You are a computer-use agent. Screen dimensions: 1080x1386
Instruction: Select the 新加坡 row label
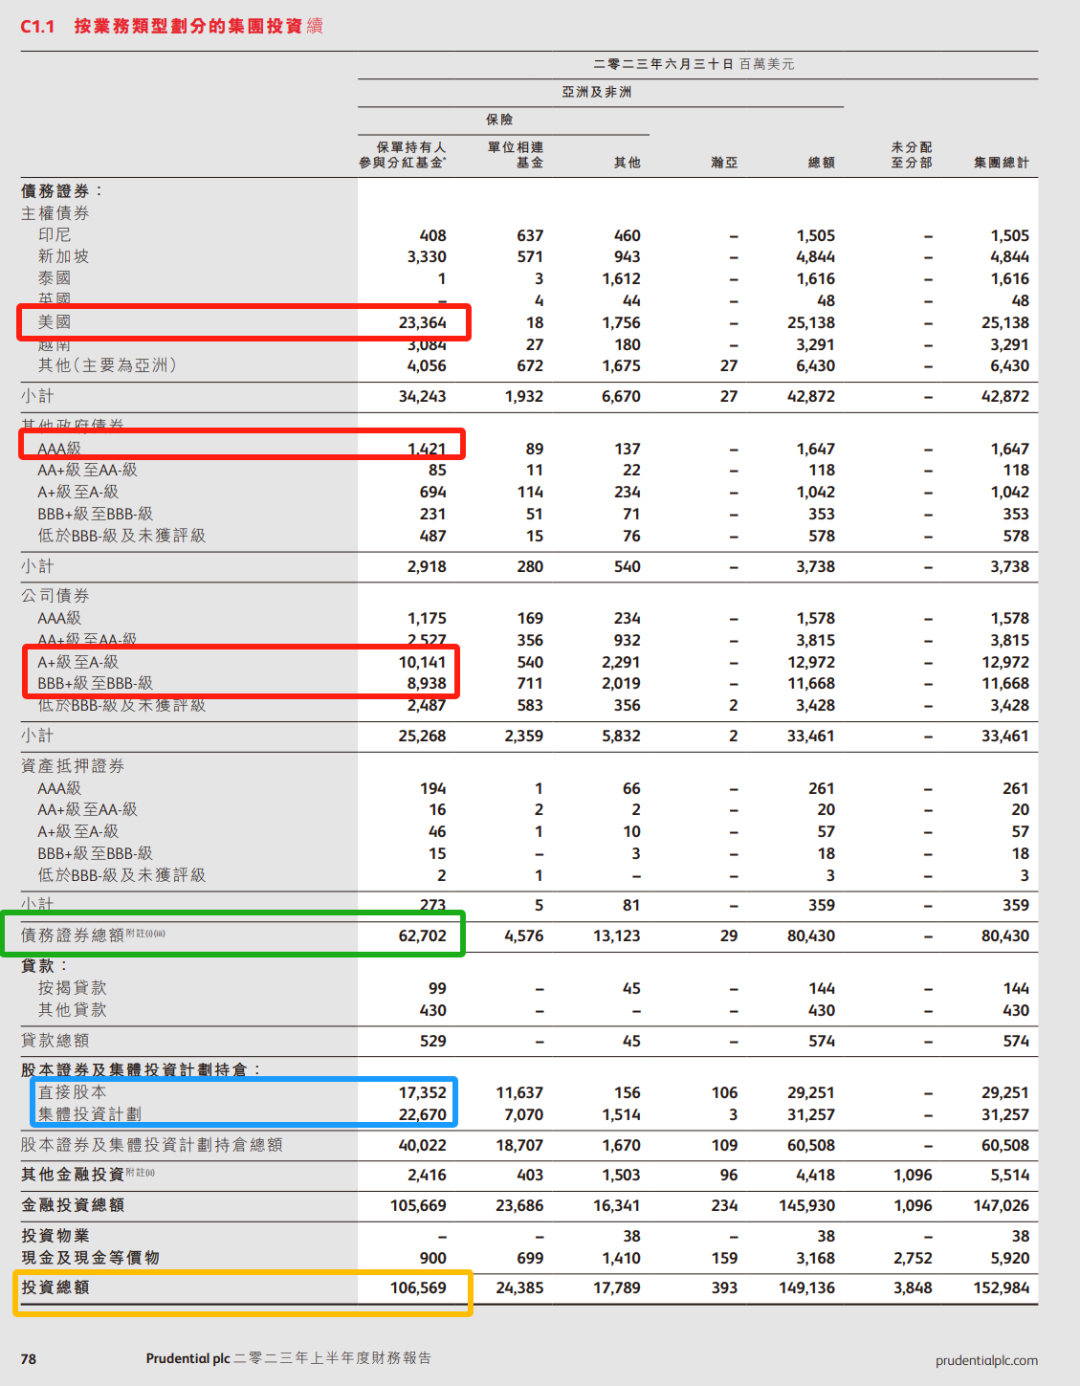point(63,257)
